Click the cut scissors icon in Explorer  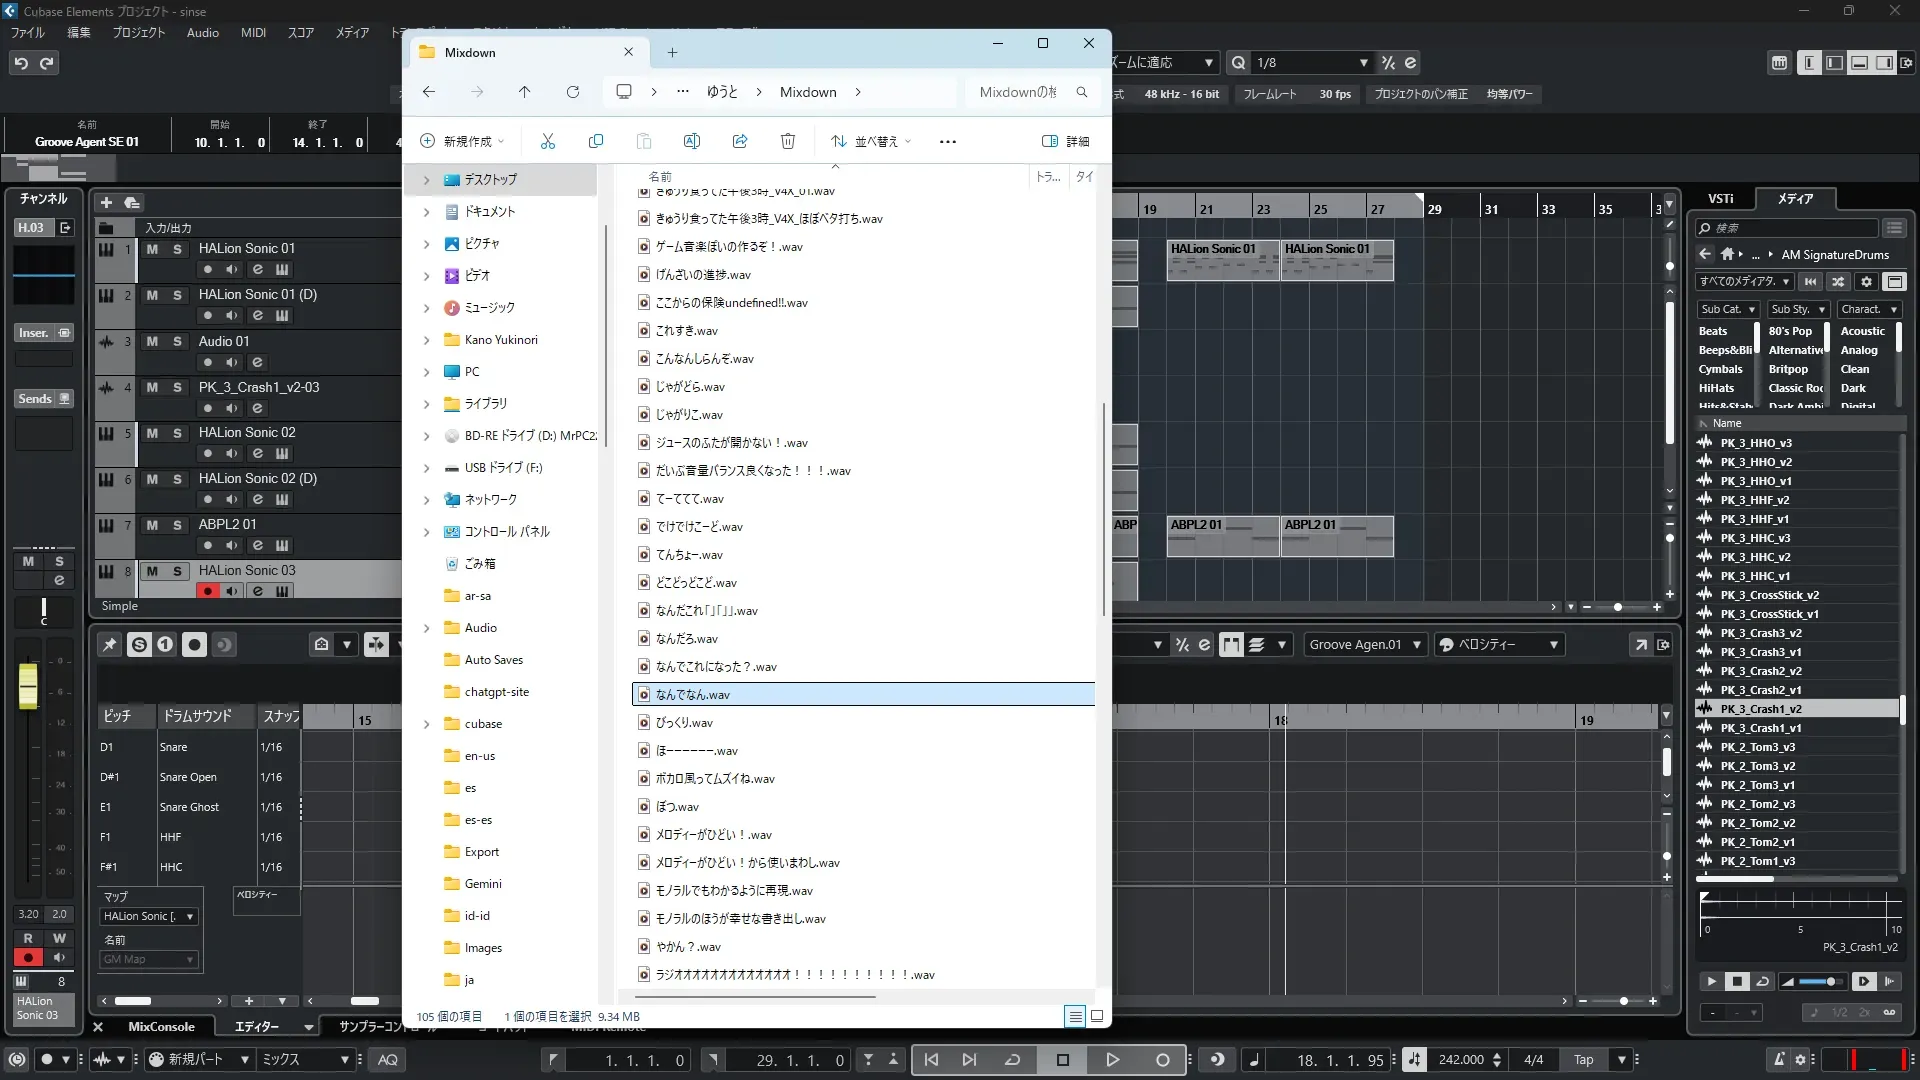547,141
